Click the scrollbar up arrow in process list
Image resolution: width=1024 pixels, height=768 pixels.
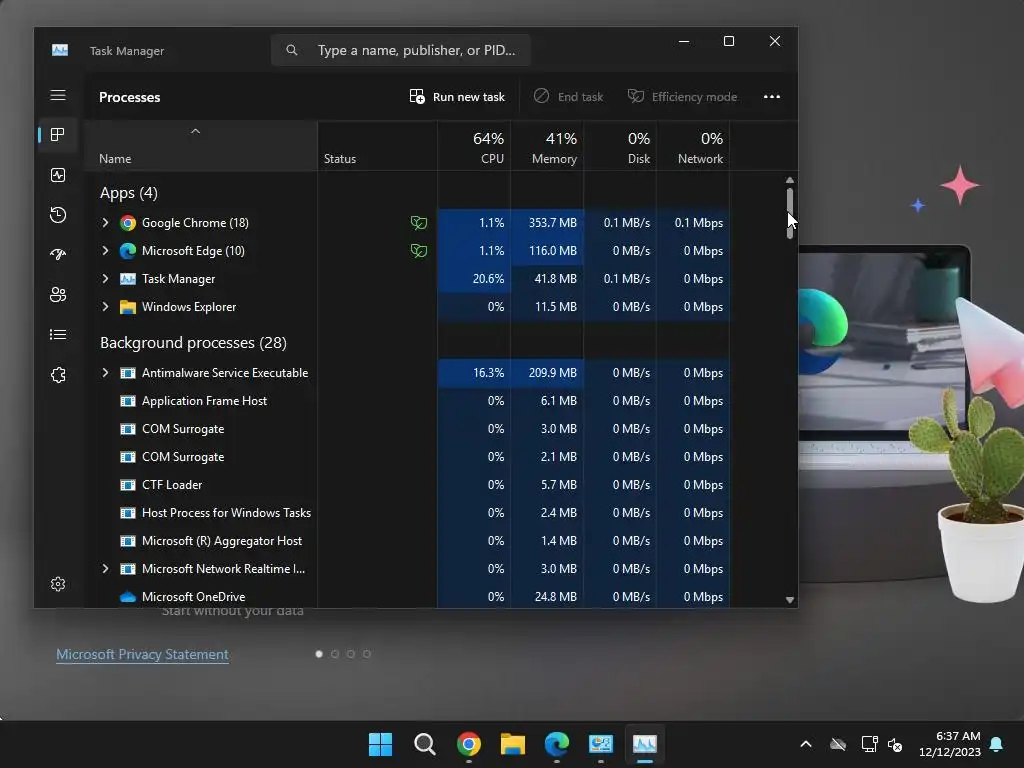click(790, 180)
